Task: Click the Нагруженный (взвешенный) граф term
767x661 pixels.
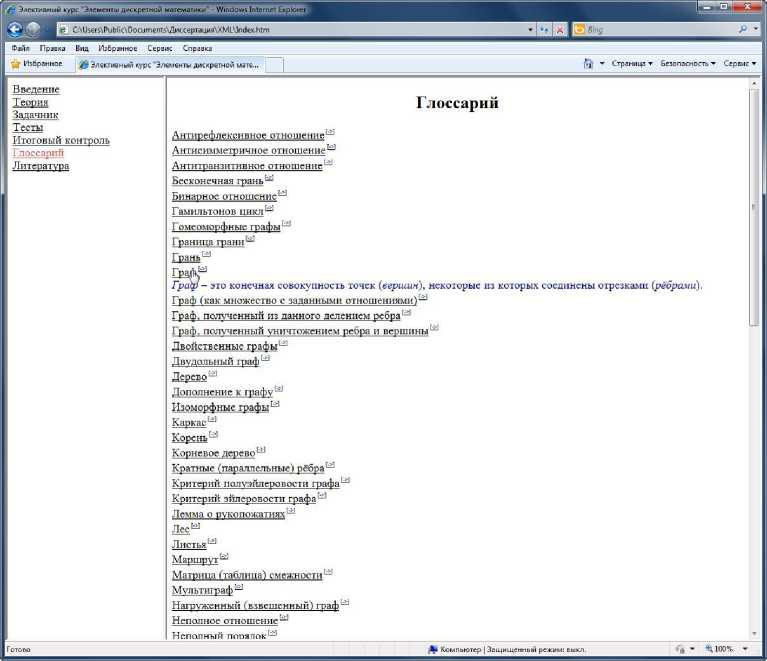Action: (255, 605)
